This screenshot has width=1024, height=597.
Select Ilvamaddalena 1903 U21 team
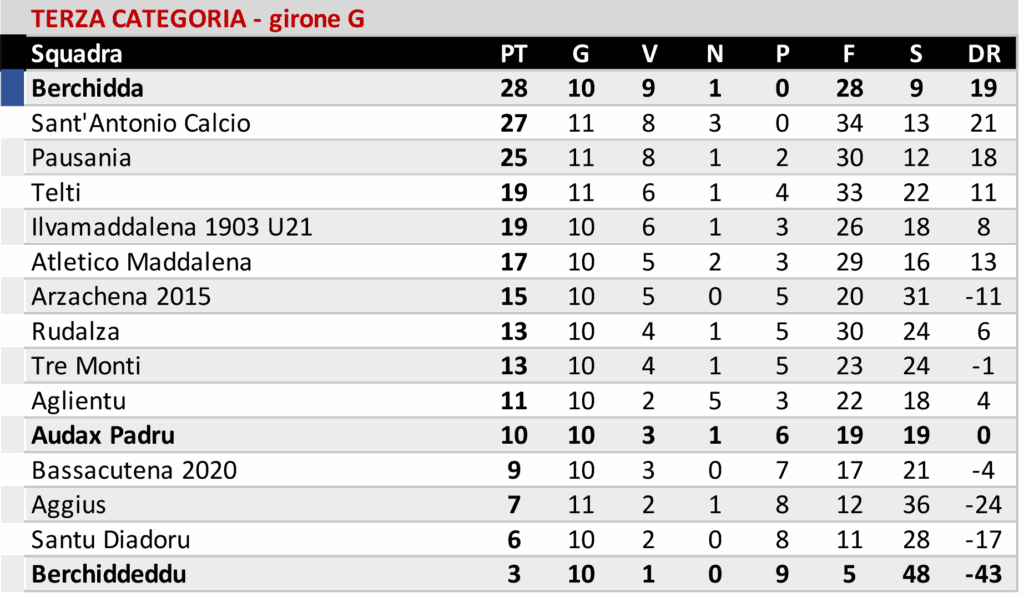click(x=172, y=227)
